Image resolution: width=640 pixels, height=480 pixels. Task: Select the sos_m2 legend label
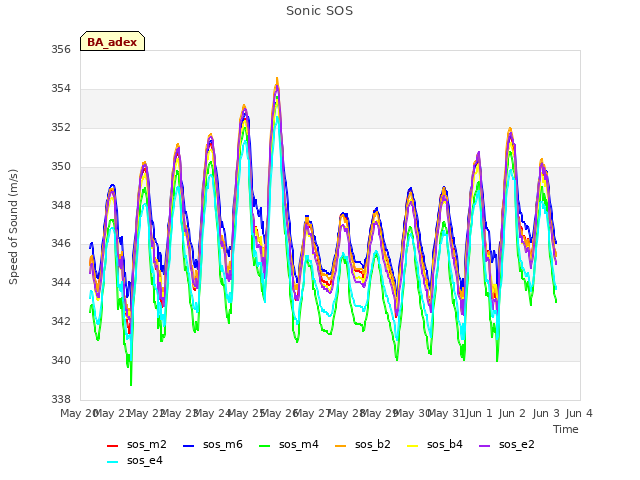147,444
